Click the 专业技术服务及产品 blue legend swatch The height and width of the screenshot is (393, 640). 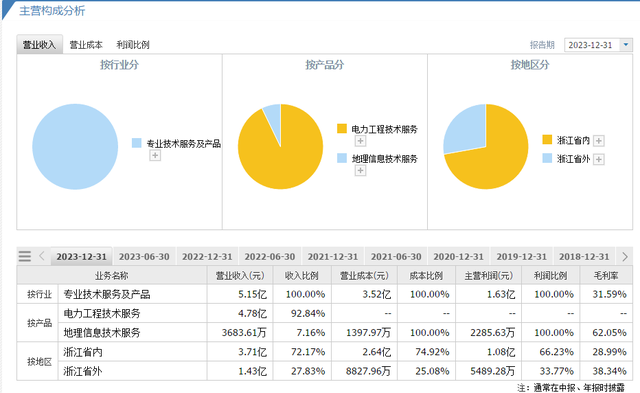click(136, 143)
